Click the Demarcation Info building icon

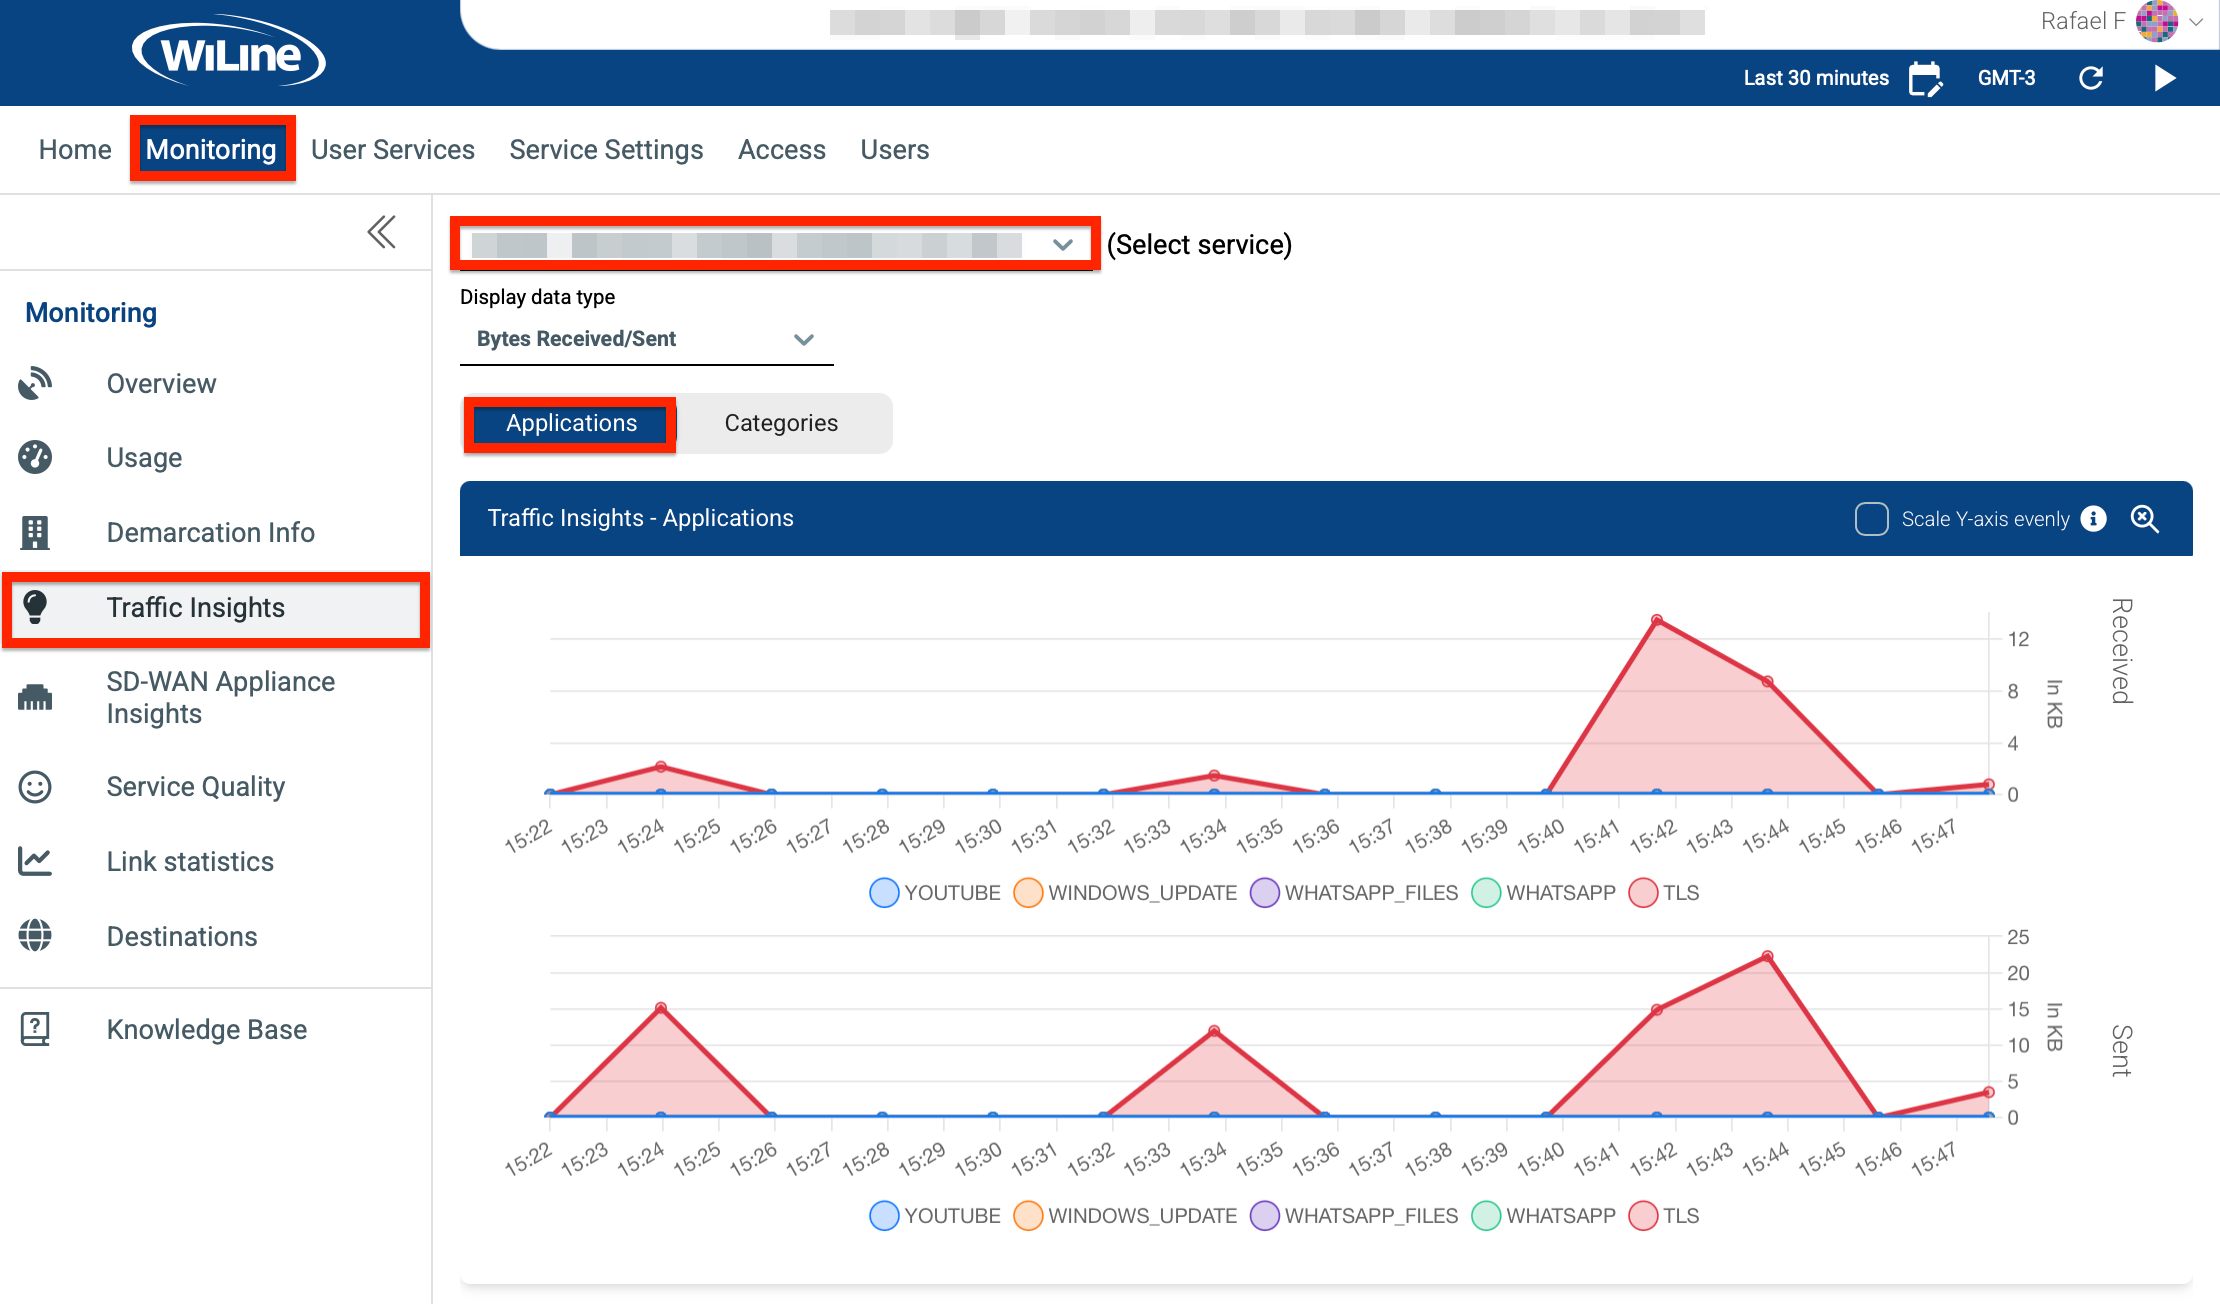pos(36,532)
